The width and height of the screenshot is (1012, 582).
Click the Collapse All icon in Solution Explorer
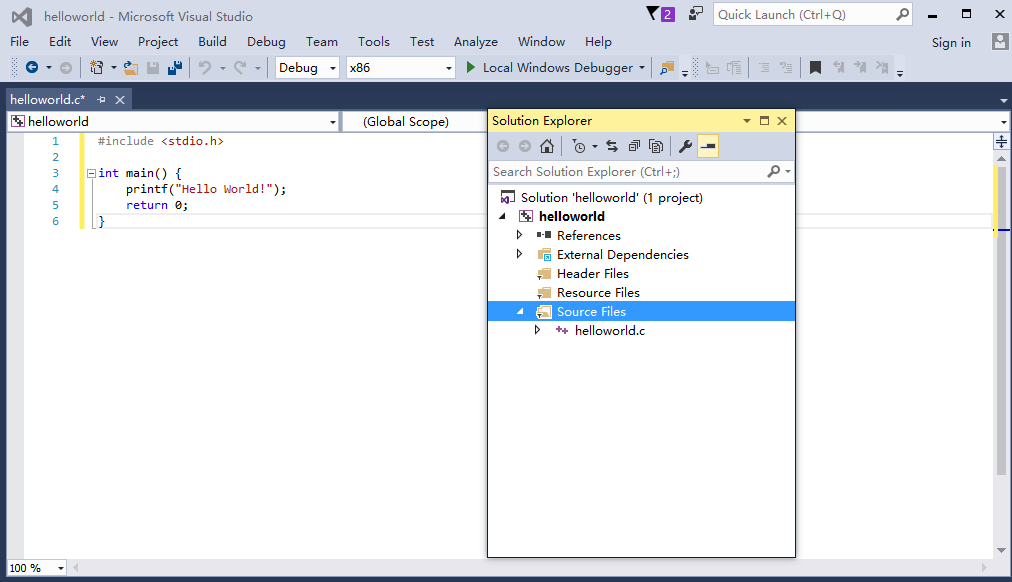pos(634,147)
